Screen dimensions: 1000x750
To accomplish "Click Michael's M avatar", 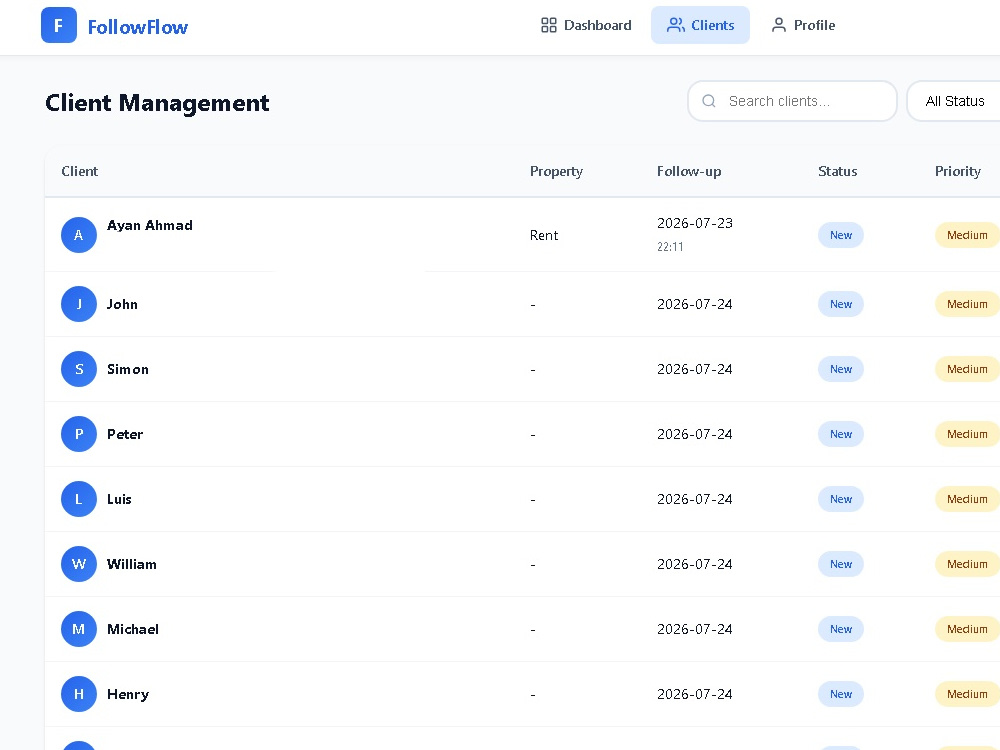I will pyautogui.click(x=78, y=629).
